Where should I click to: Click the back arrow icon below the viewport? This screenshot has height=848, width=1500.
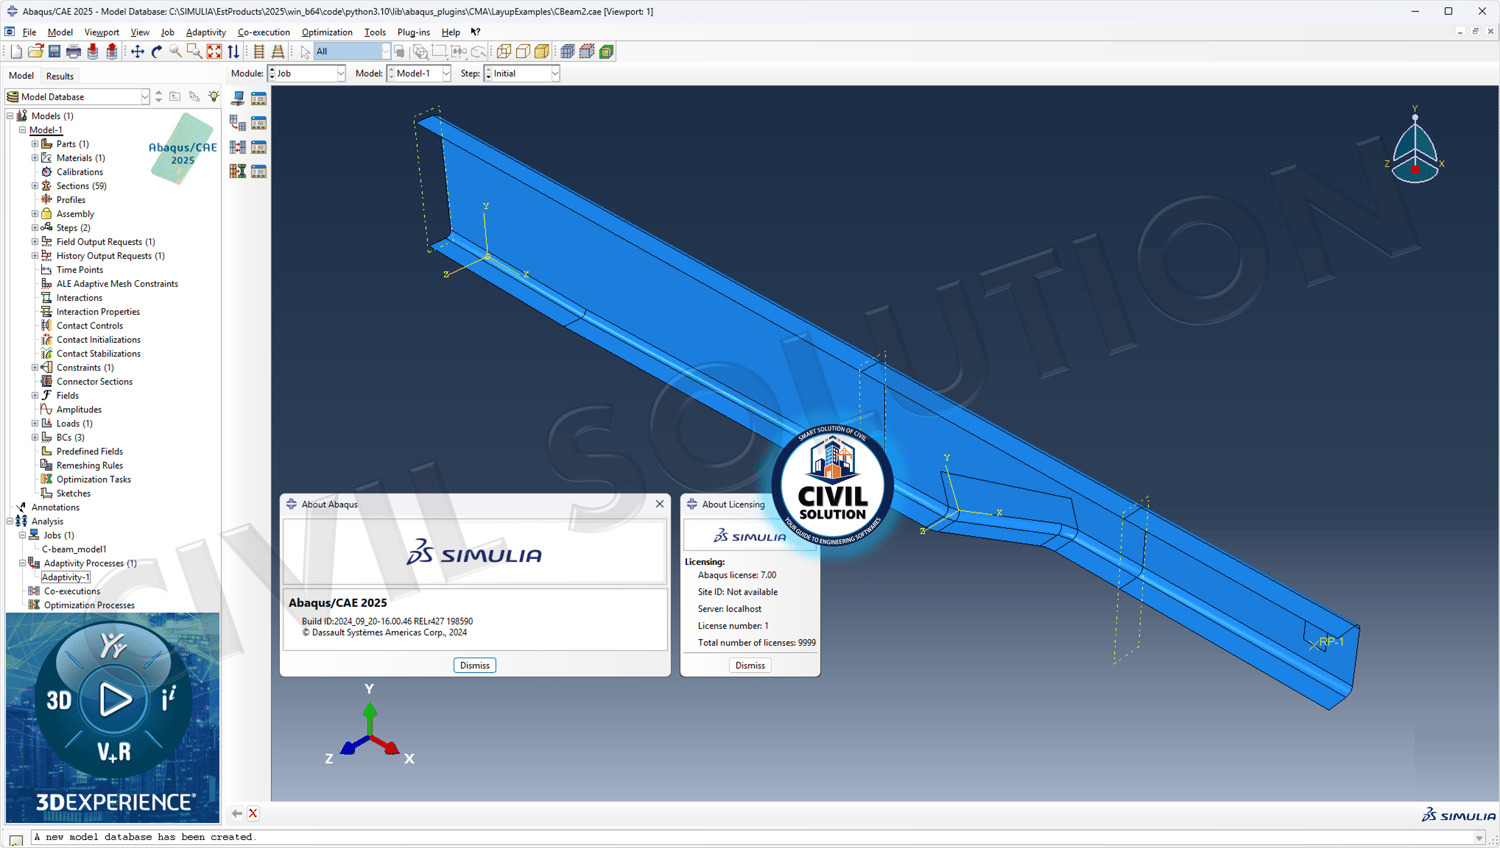237,814
